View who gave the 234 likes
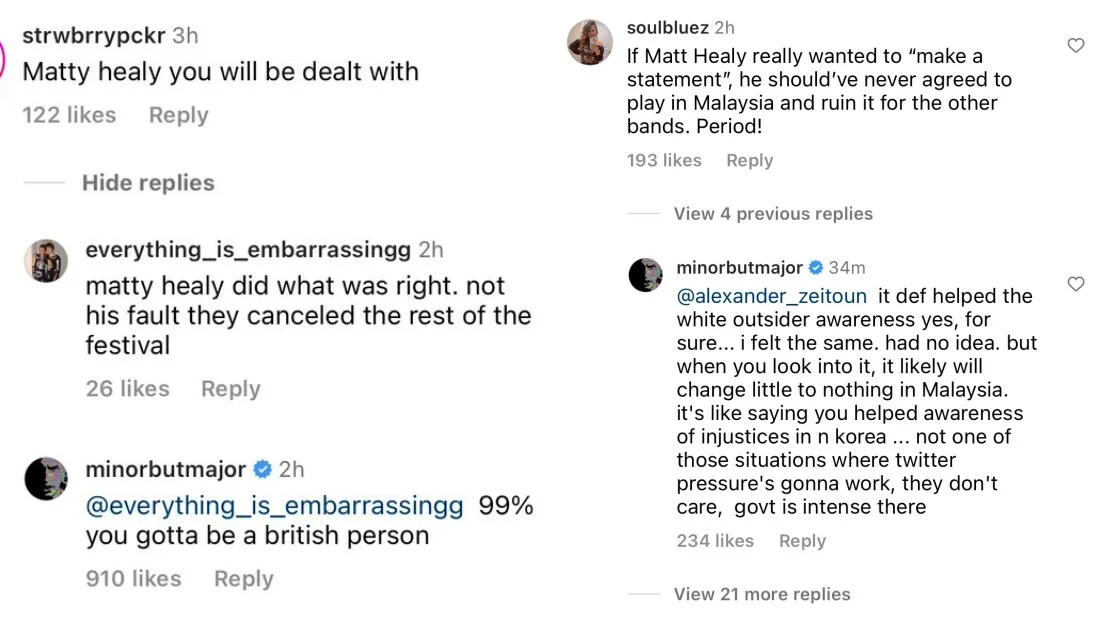 715,541
